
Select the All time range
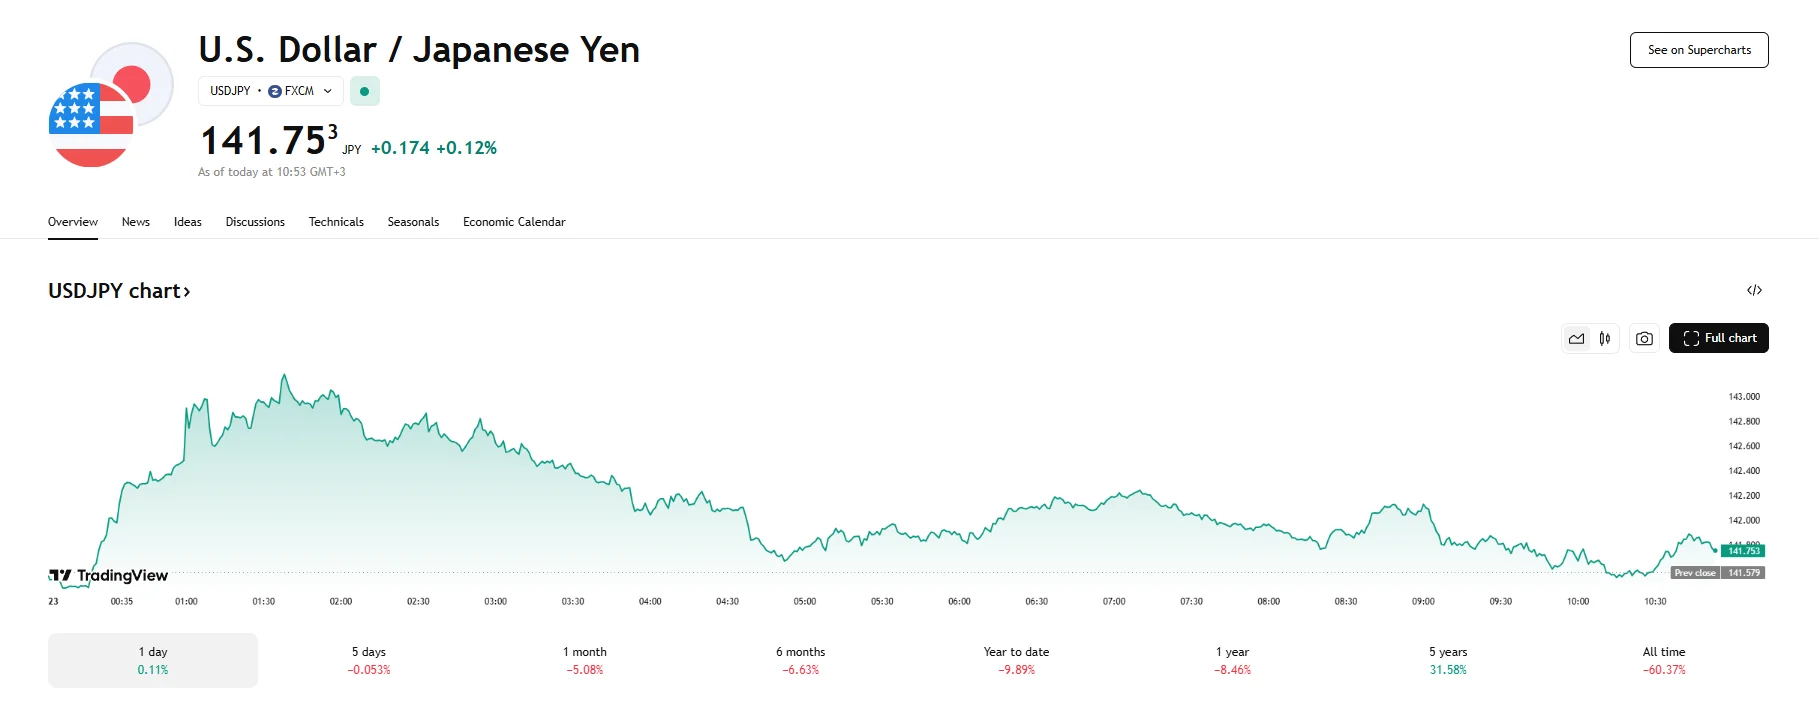(1664, 660)
